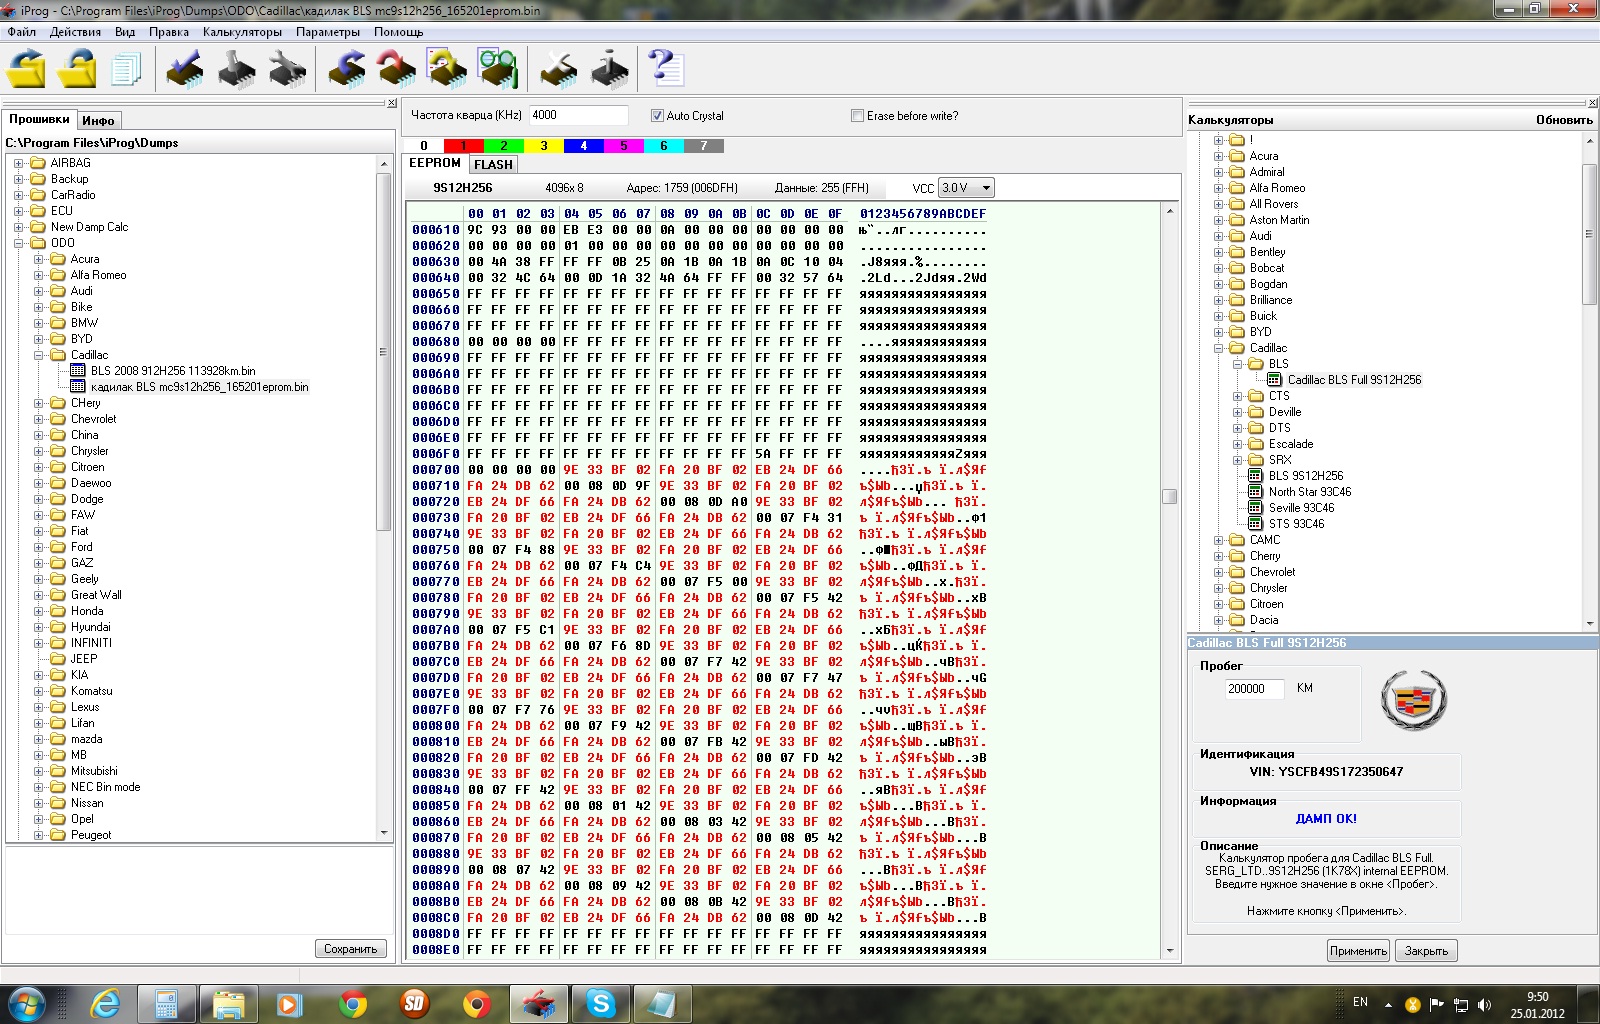Open the BLS 9S12H256 calculator entry
The height and width of the screenshot is (1024, 1600).
pos(1306,476)
